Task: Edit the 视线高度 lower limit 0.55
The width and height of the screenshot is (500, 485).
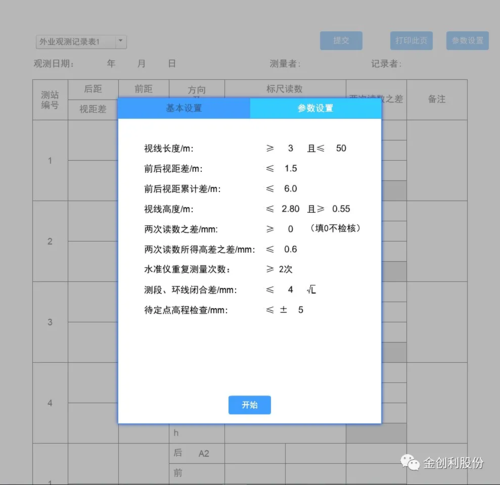Action: tap(341, 209)
